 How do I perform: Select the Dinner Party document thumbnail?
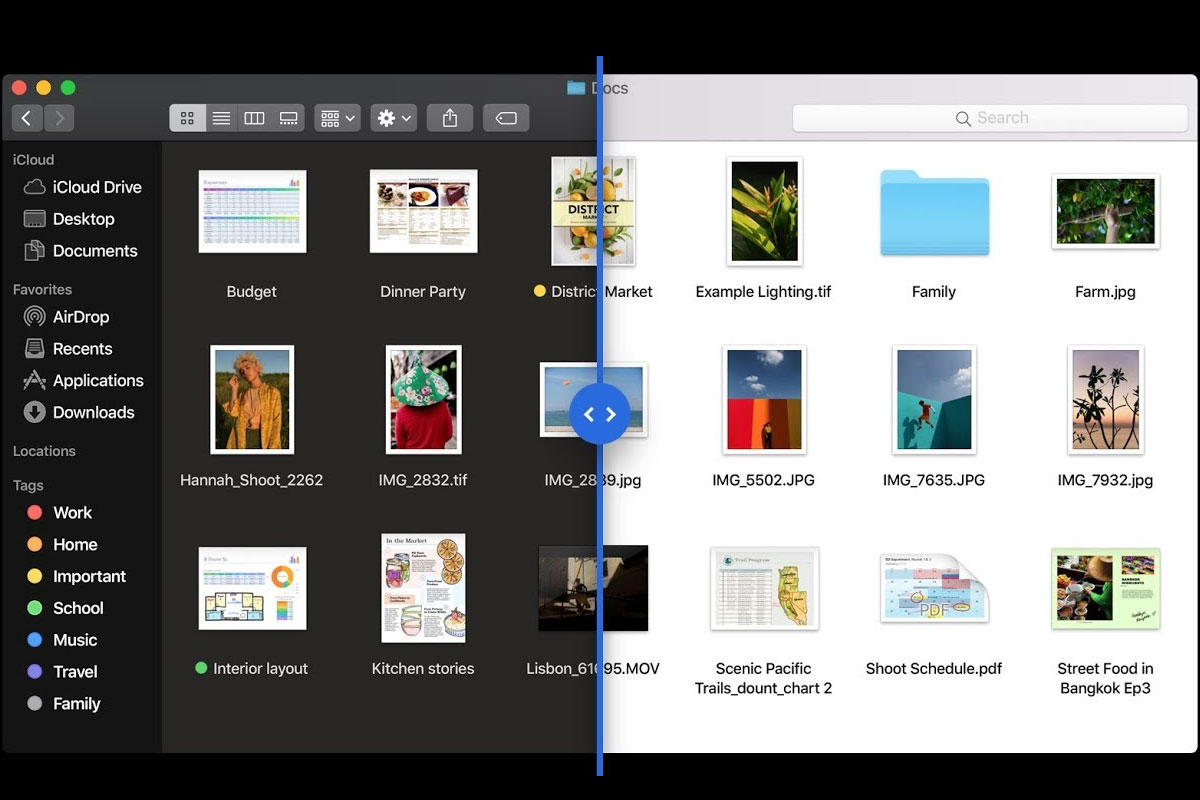[x=423, y=211]
